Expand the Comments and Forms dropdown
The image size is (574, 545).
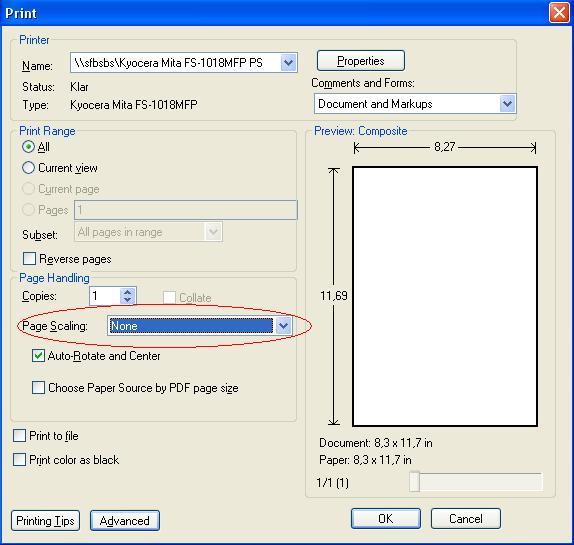[507, 104]
